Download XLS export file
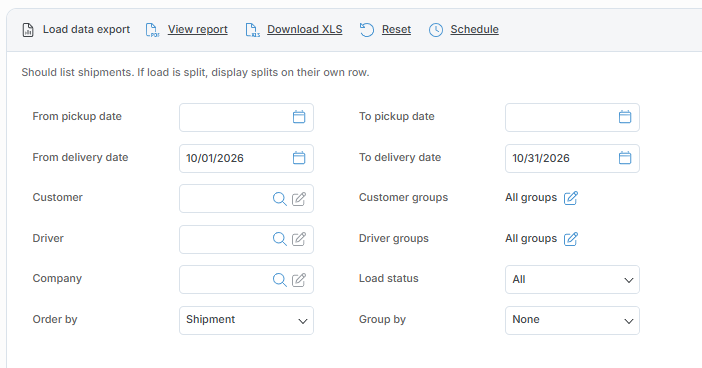The height and width of the screenshot is (368, 702). pyautogui.click(x=304, y=30)
